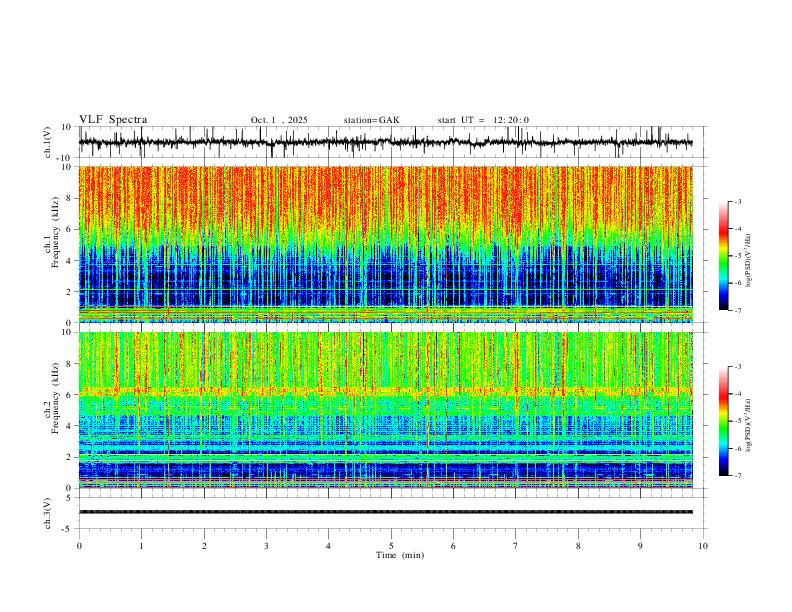792x612 pixels.
Task: Click the ch.2 PSD color scale bar
Action: click(x=723, y=421)
